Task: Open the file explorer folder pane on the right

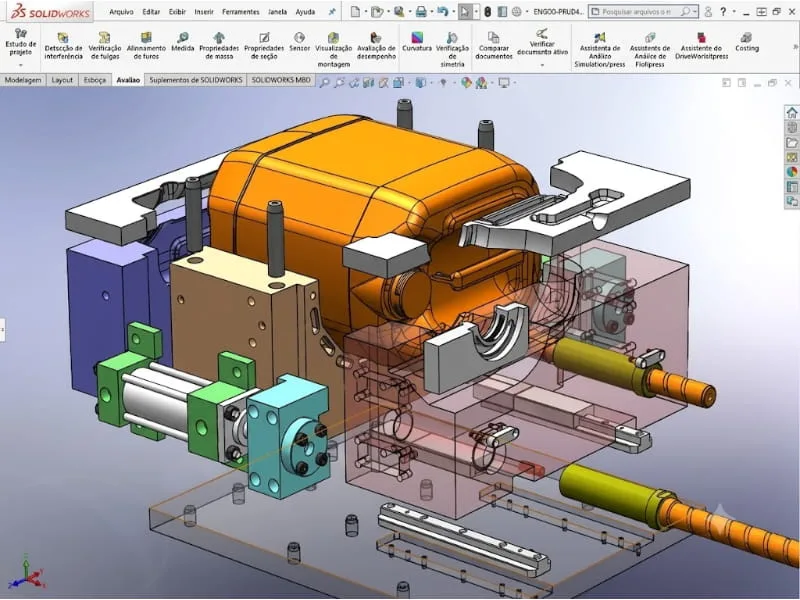Action: point(792,142)
